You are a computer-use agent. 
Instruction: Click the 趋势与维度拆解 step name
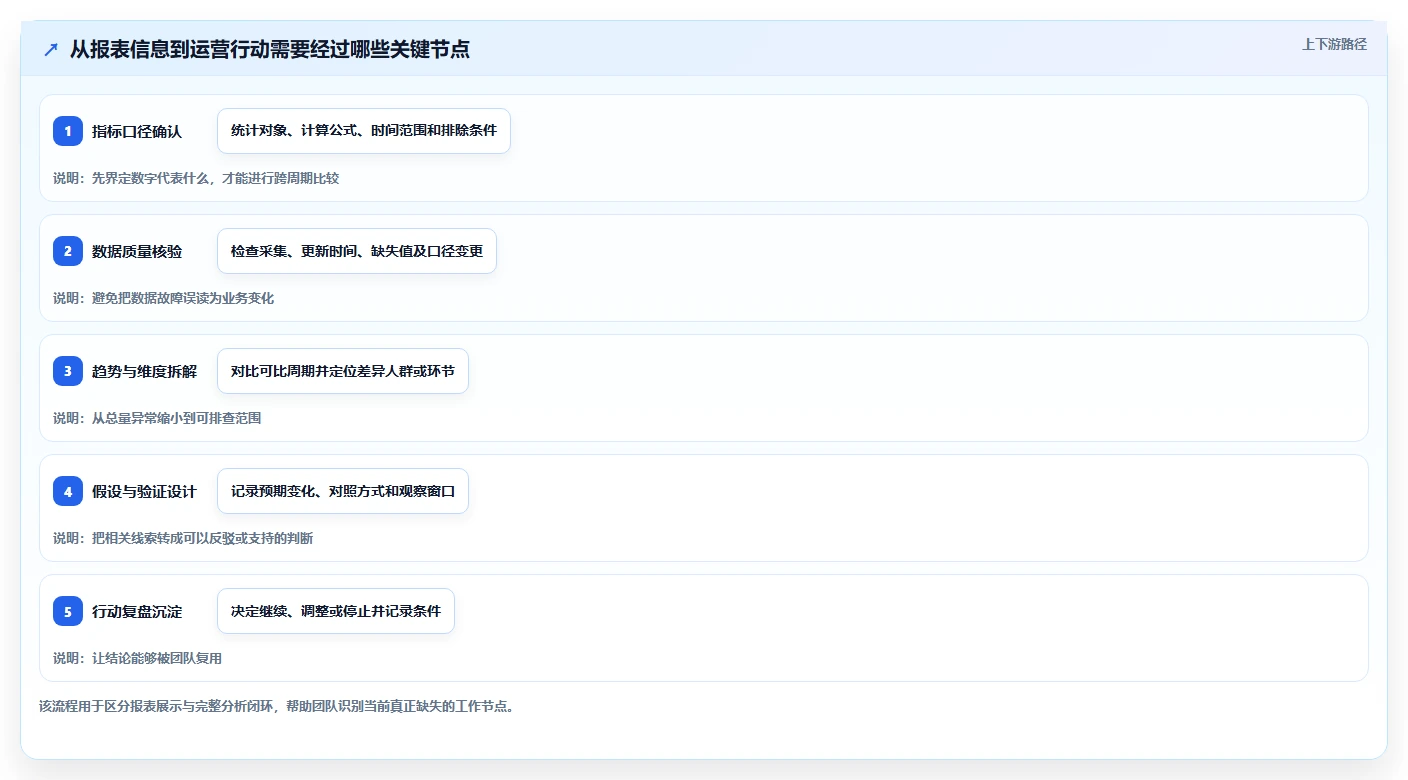(x=144, y=371)
